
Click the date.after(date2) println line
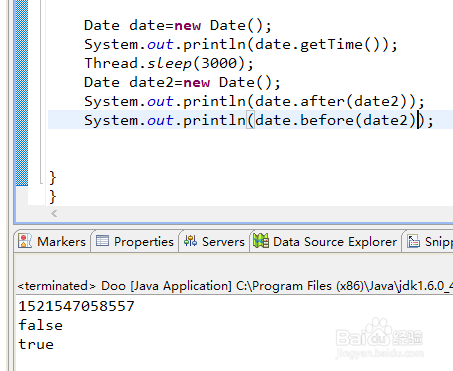point(254,101)
